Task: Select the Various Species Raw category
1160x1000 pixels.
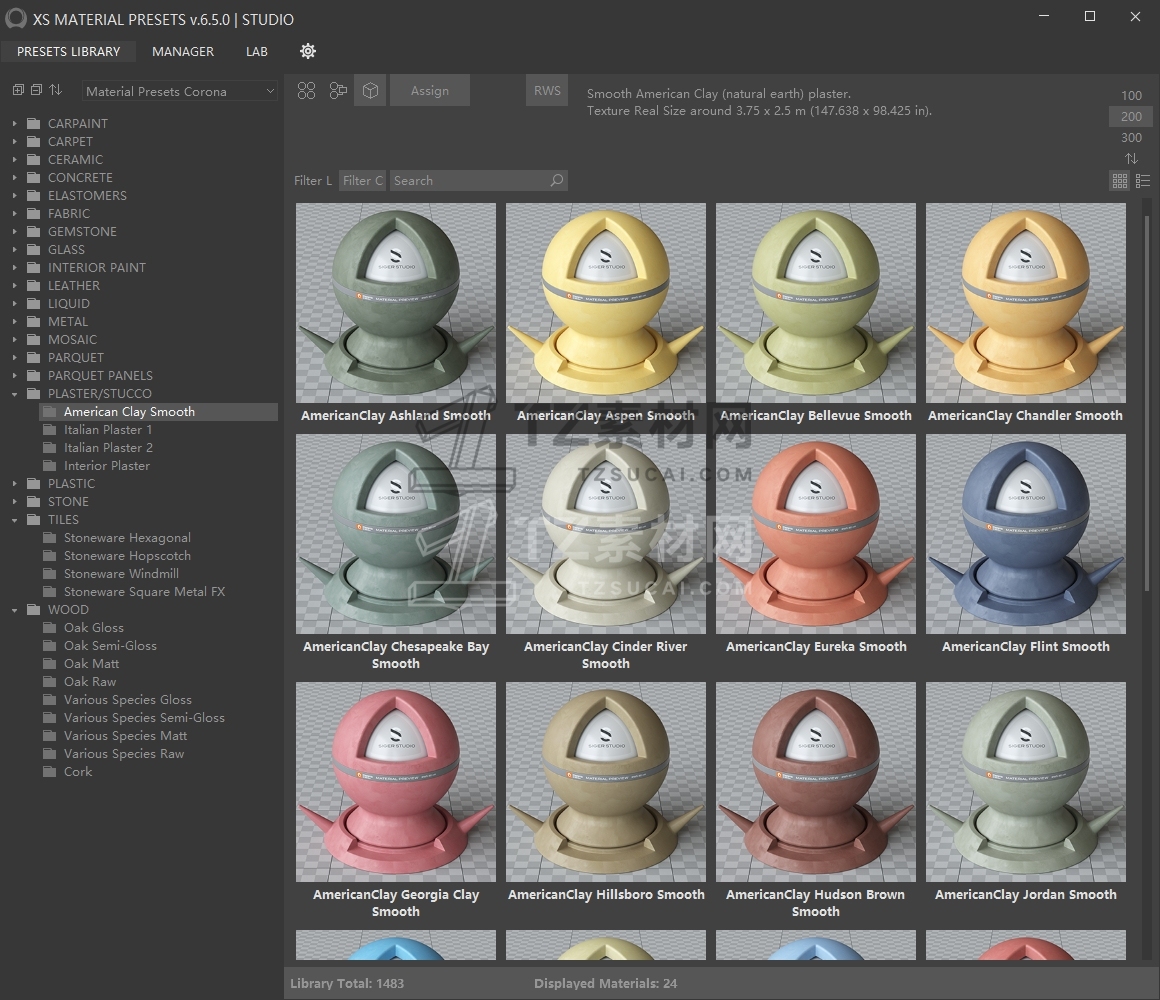Action: click(x=124, y=754)
